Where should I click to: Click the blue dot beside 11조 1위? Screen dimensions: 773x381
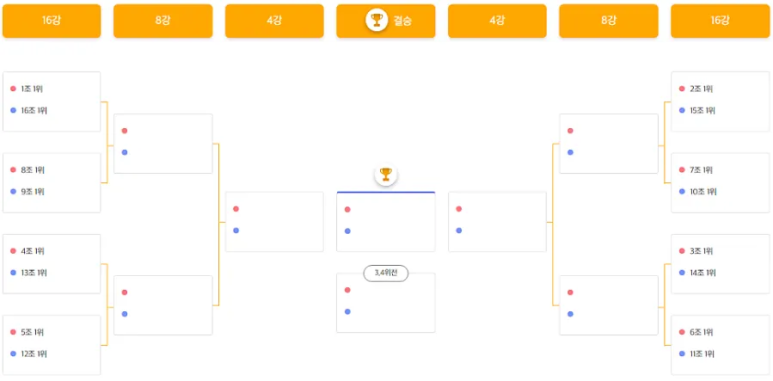tap(682, 354)
